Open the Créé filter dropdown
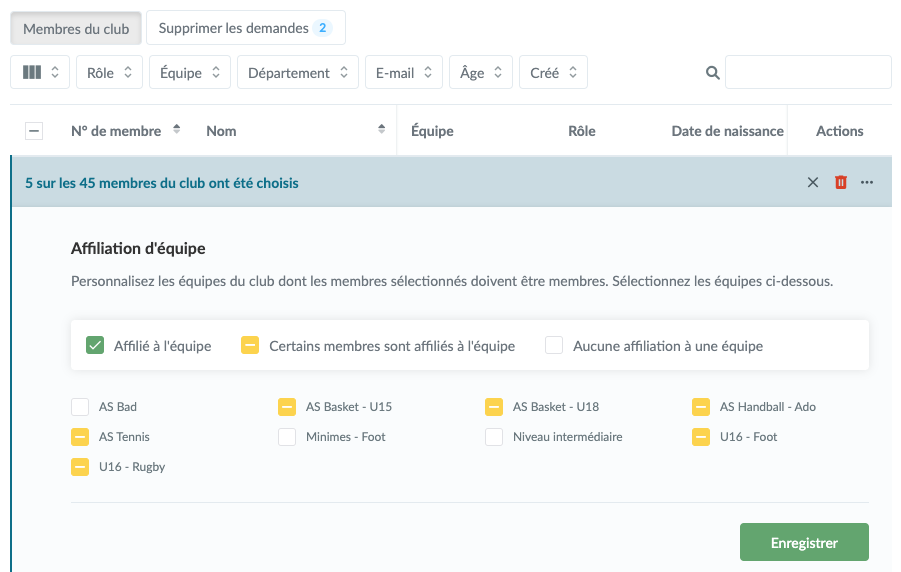 (x=553, y=73)
